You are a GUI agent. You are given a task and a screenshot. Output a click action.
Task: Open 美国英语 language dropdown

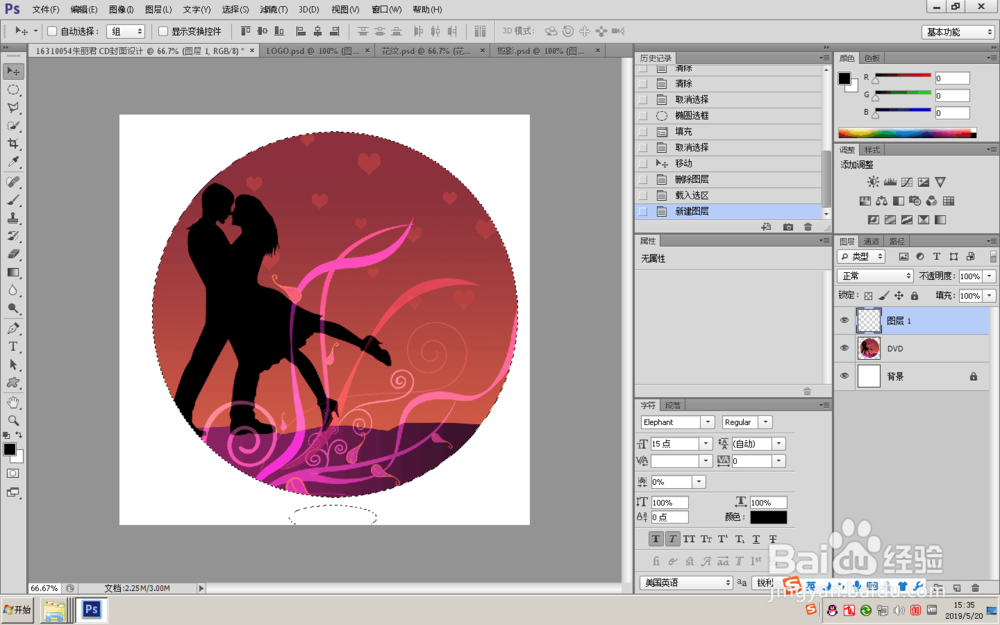point(686,583)
